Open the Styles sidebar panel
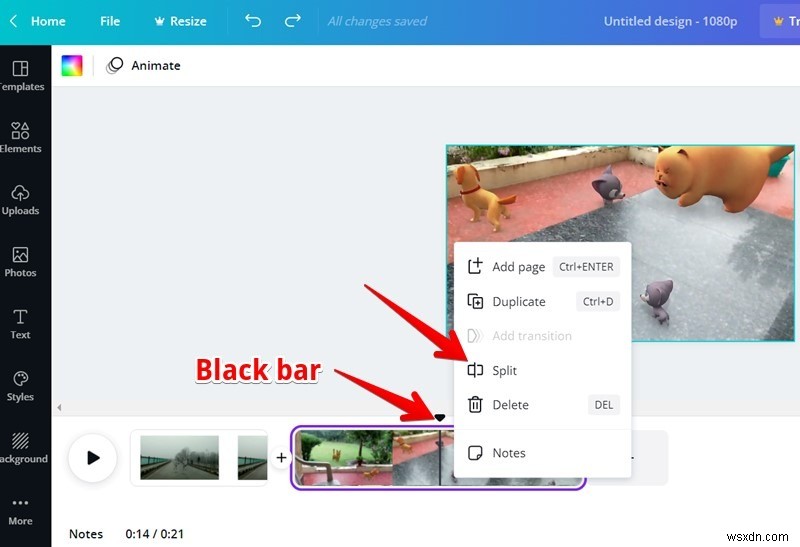 [20, 386]
